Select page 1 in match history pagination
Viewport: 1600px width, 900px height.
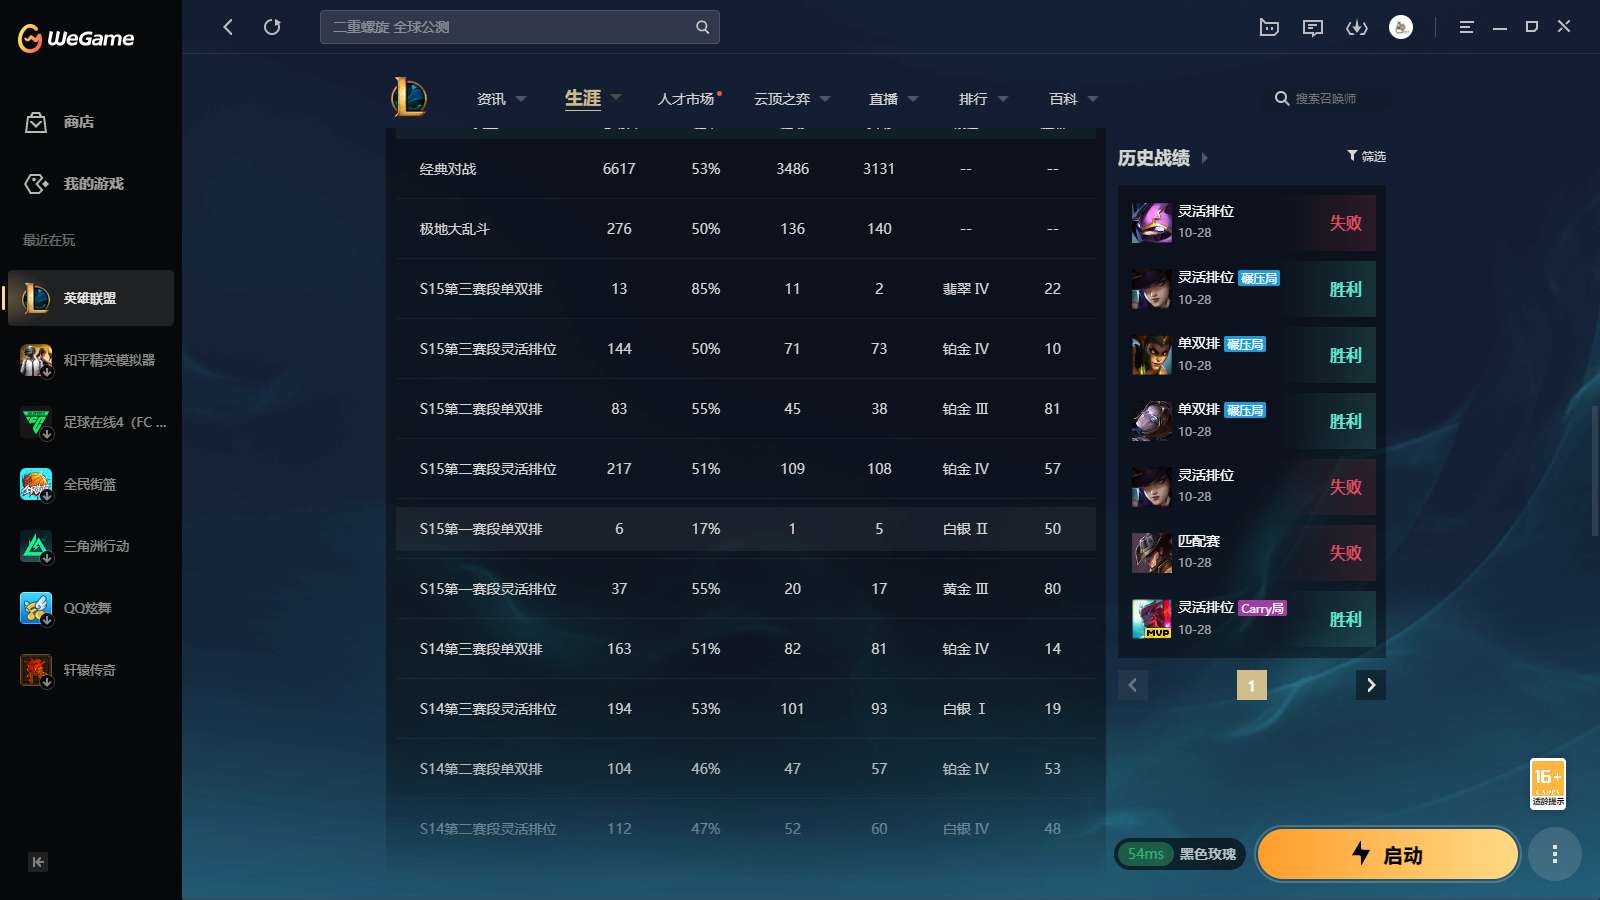(x=1251, y=685)
